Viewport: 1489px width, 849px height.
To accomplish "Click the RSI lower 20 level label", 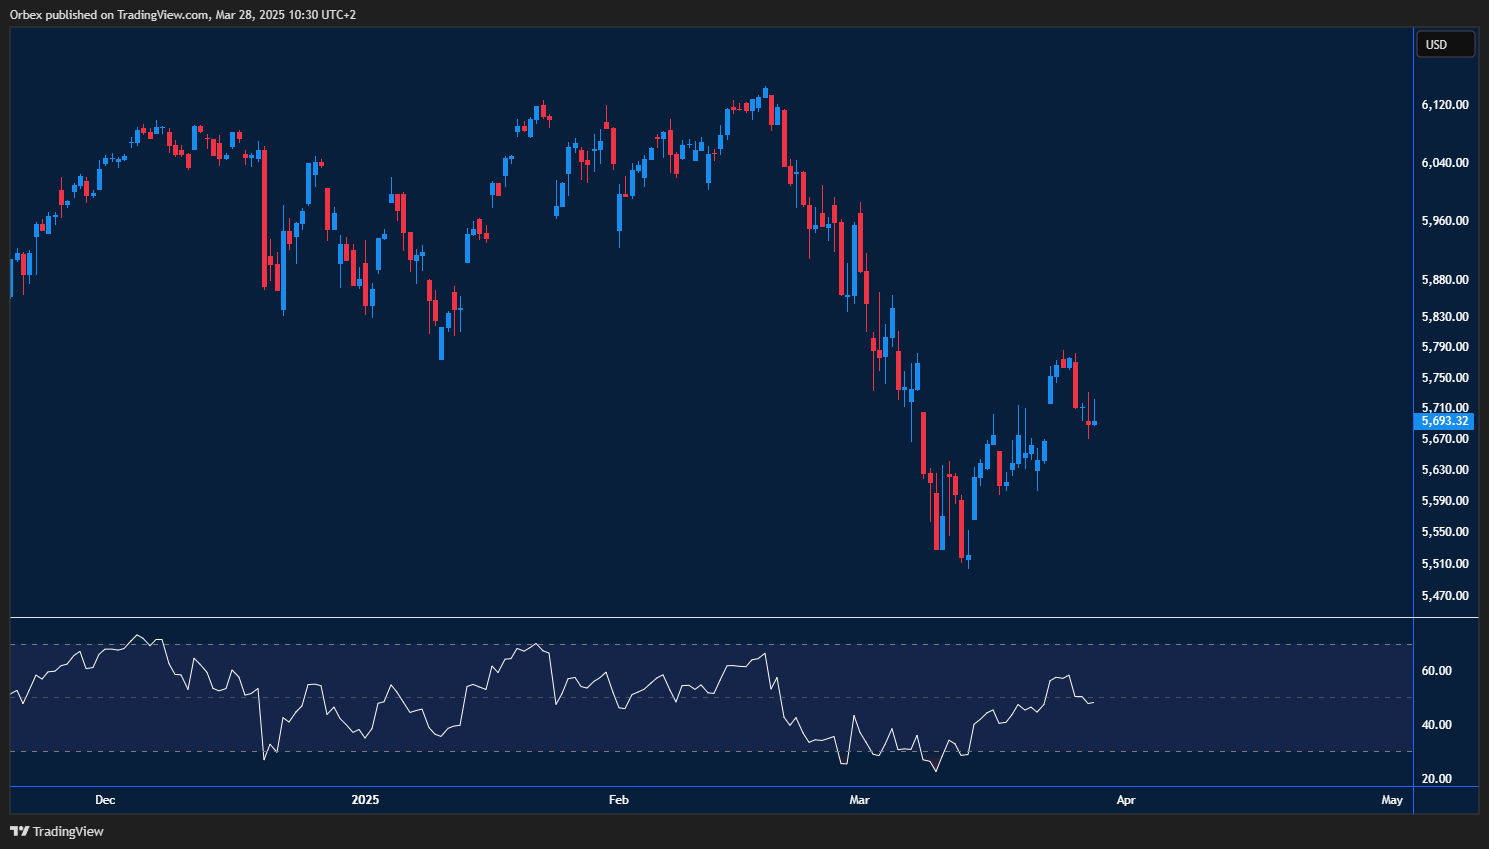I will (1436, 779).
